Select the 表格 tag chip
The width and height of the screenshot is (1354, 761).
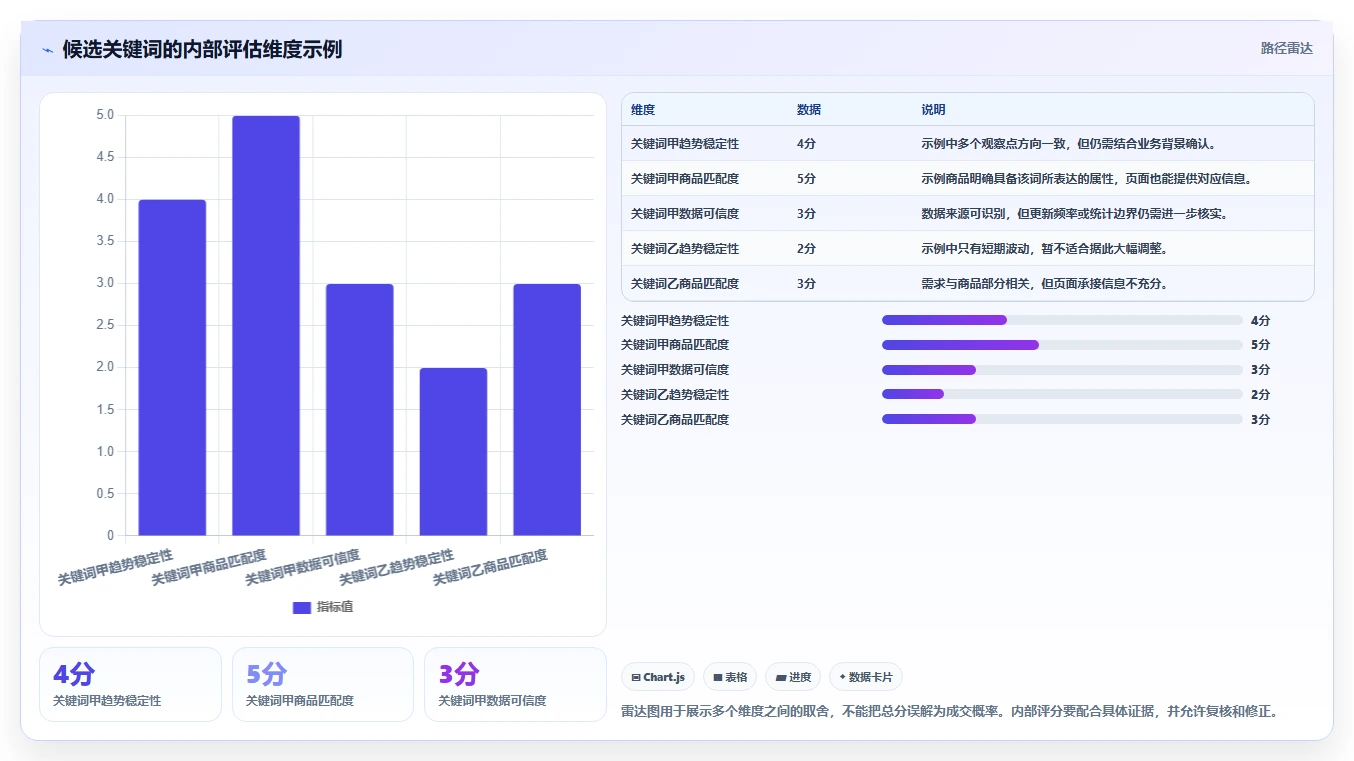tap(730, 677)
